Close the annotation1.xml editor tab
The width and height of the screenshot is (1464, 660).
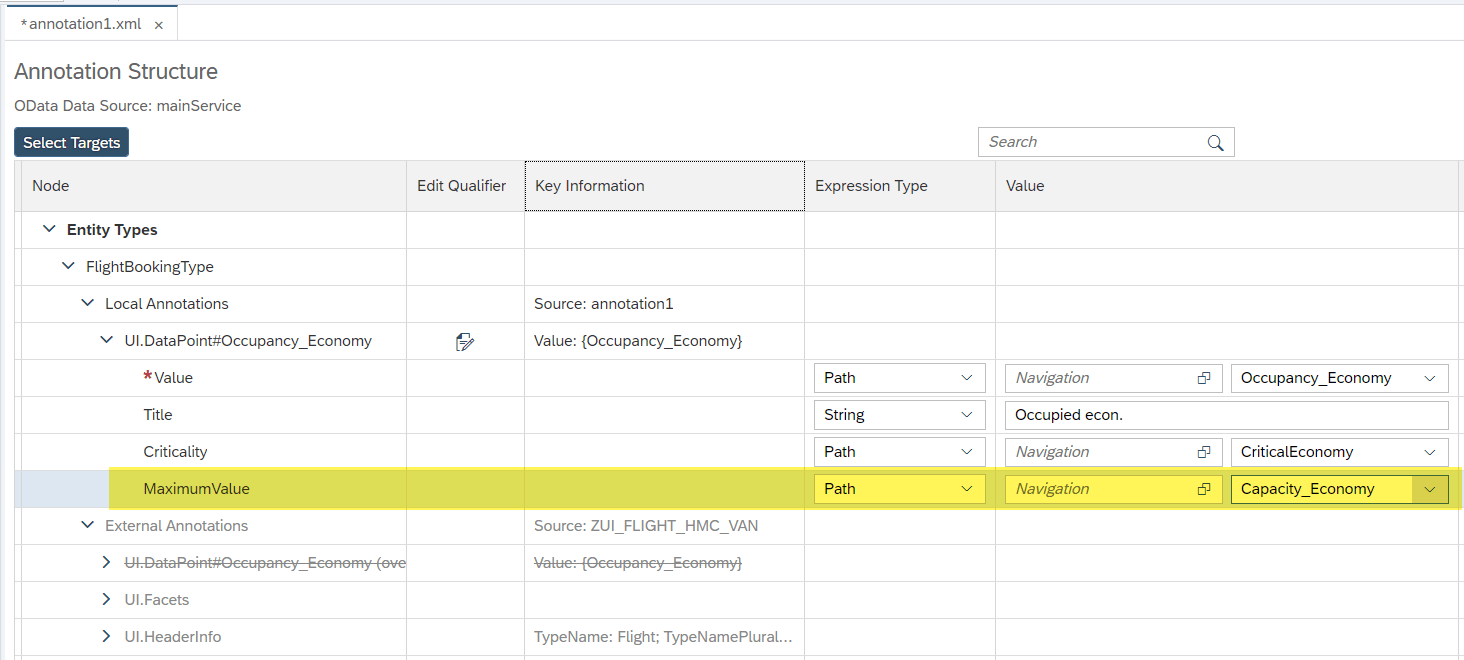coord(158,23)
